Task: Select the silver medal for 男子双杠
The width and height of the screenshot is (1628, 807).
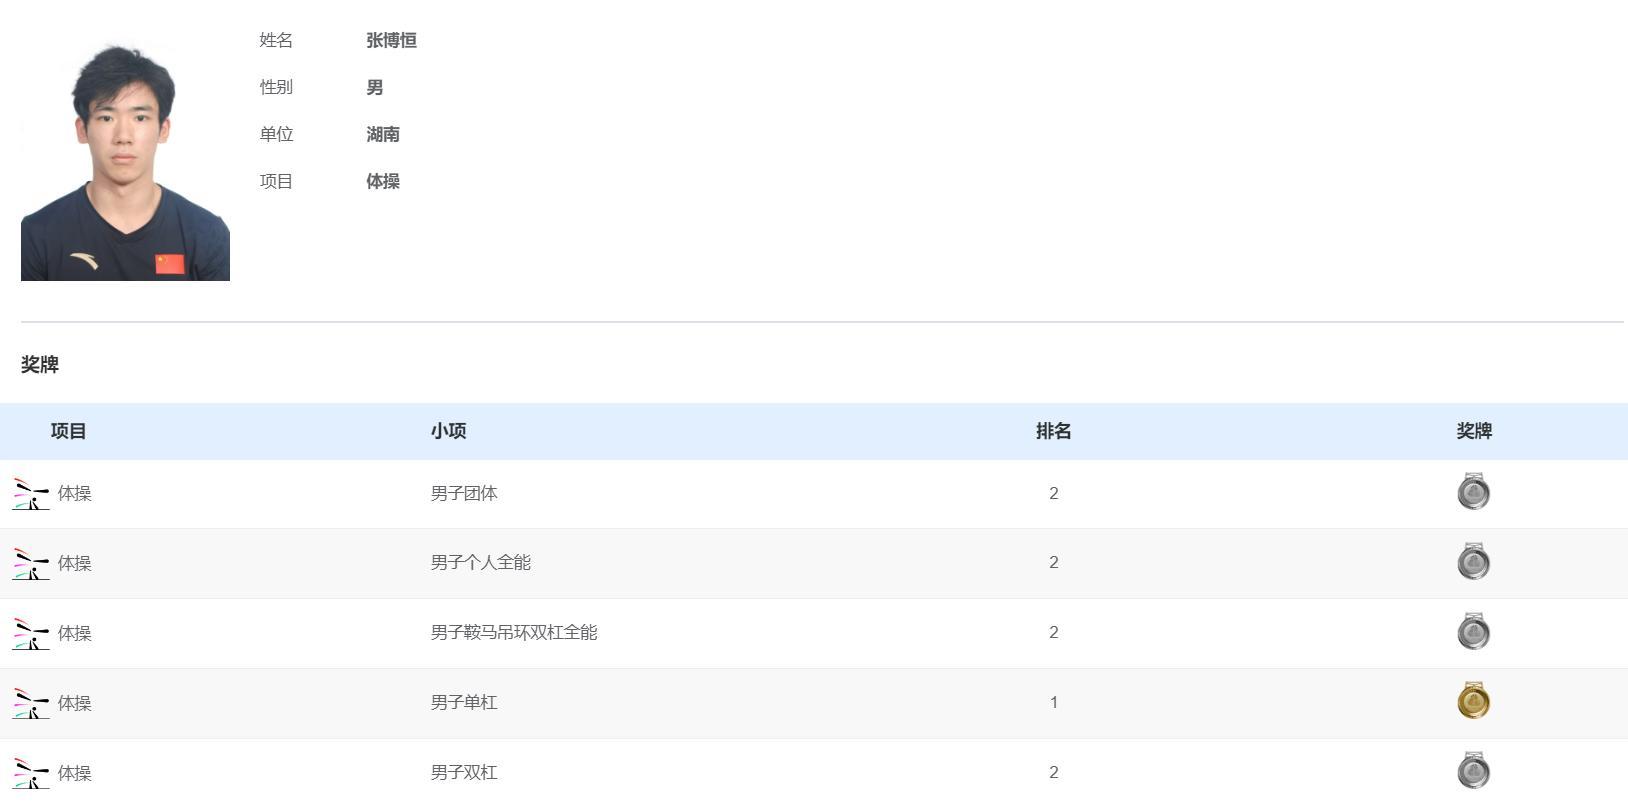Action: pos(1473,771)
